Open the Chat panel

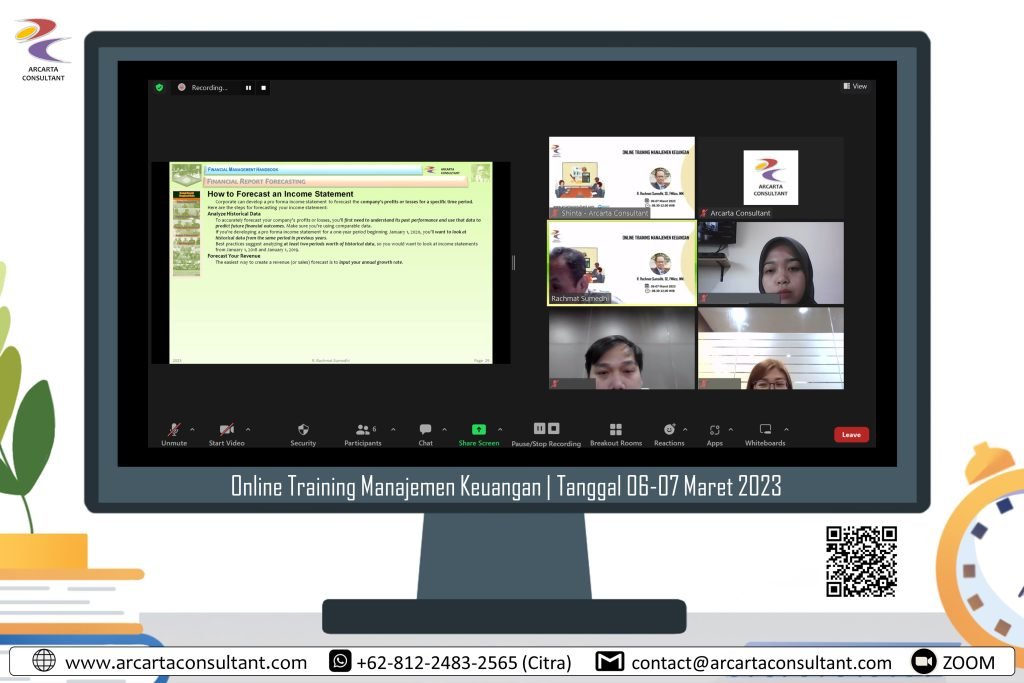pyautogui.click(x=426, y=430)
